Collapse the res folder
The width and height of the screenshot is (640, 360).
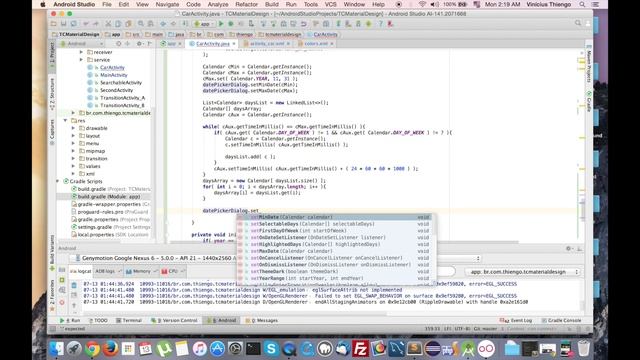(65, 120)
